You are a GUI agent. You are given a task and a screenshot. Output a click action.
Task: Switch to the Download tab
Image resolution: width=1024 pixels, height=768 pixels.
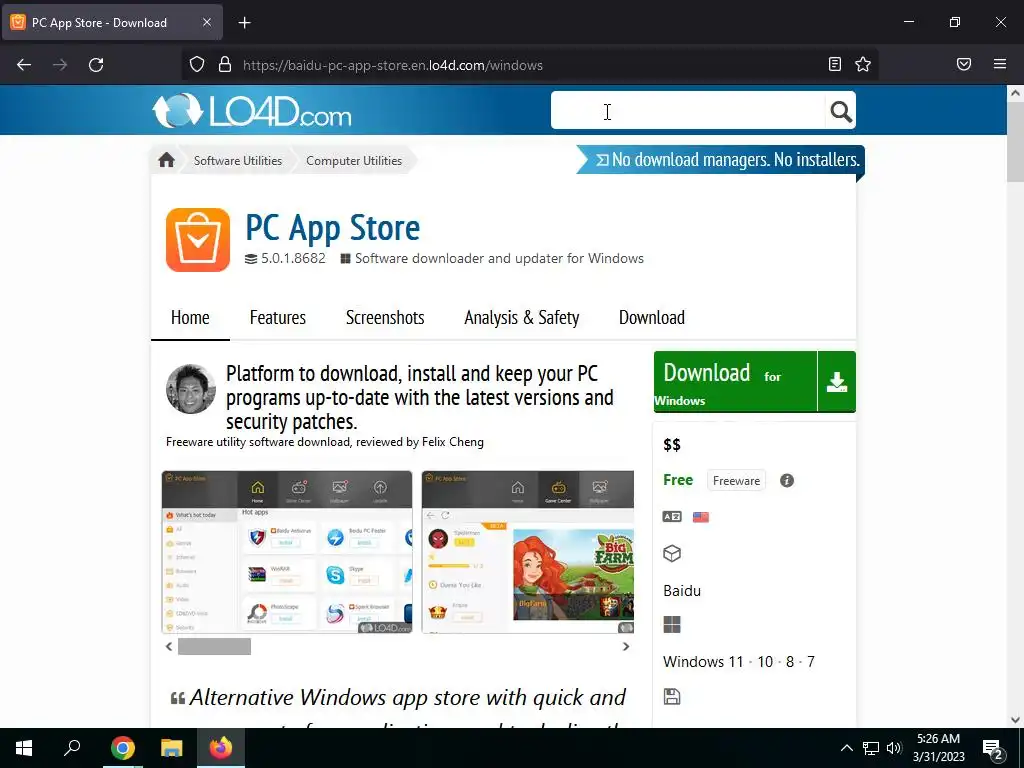pyautogui.click(x=652, y=317)
